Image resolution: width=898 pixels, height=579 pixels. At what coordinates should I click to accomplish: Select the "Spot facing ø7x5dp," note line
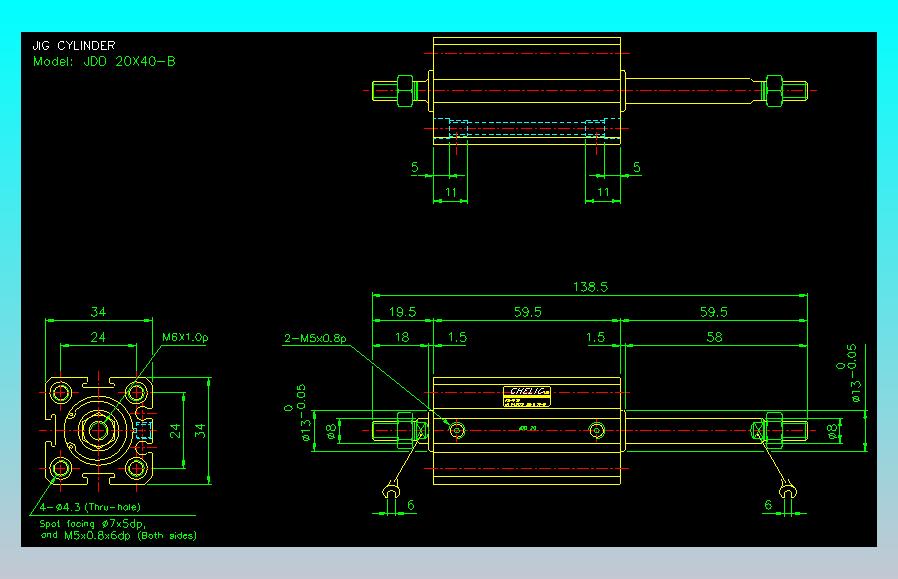93,523
